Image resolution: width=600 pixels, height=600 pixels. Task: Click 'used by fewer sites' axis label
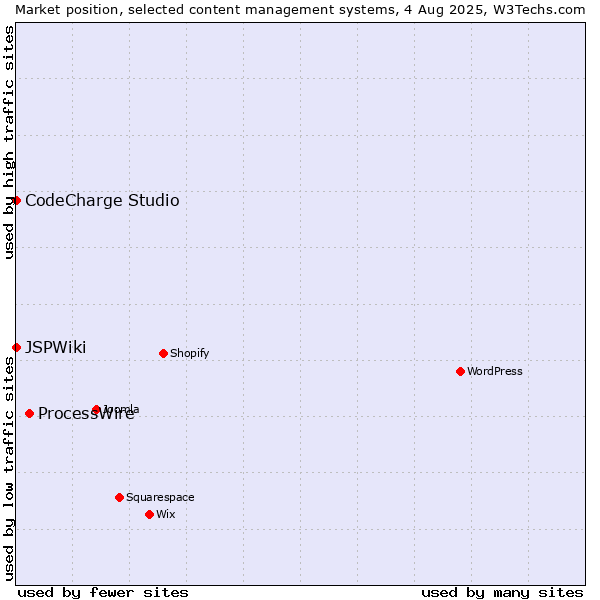(103, 592)
